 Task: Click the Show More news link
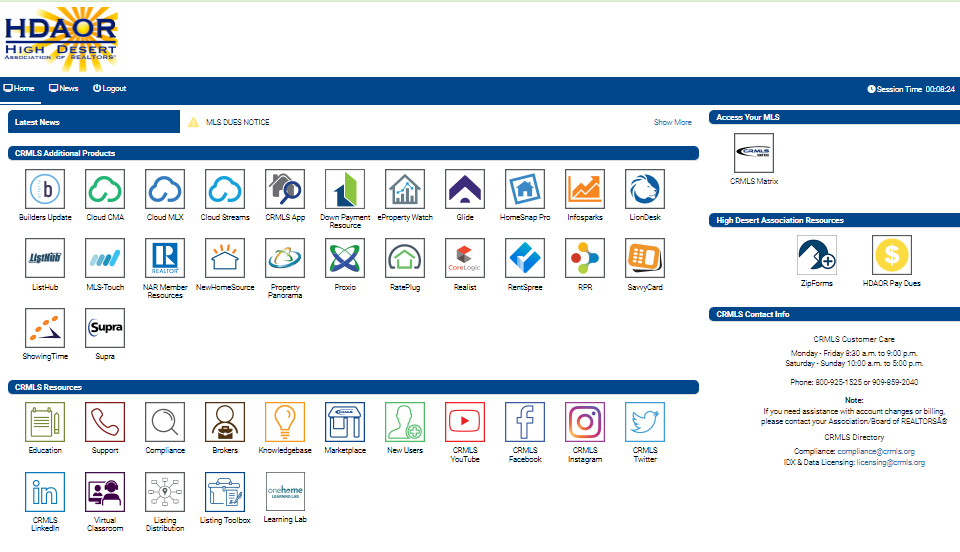pos(672,122)
